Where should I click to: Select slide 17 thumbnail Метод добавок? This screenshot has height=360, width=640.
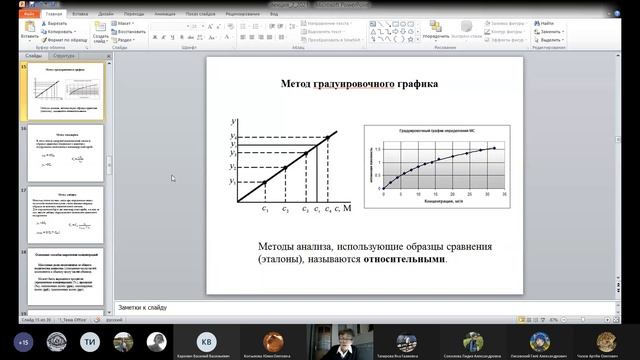pyautogui.click(x=66, y=215)
